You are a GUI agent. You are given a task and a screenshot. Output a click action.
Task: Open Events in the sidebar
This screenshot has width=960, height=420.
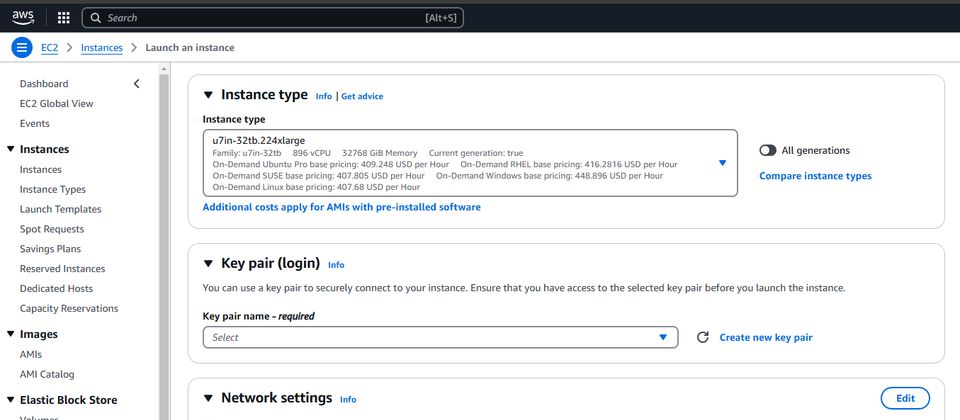point(34,123)
